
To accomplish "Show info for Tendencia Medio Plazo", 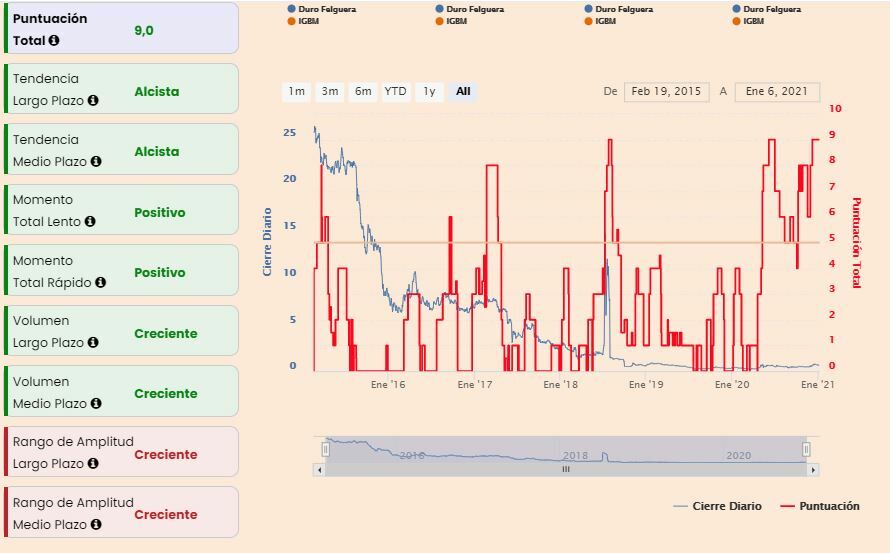I will [96, 161].
